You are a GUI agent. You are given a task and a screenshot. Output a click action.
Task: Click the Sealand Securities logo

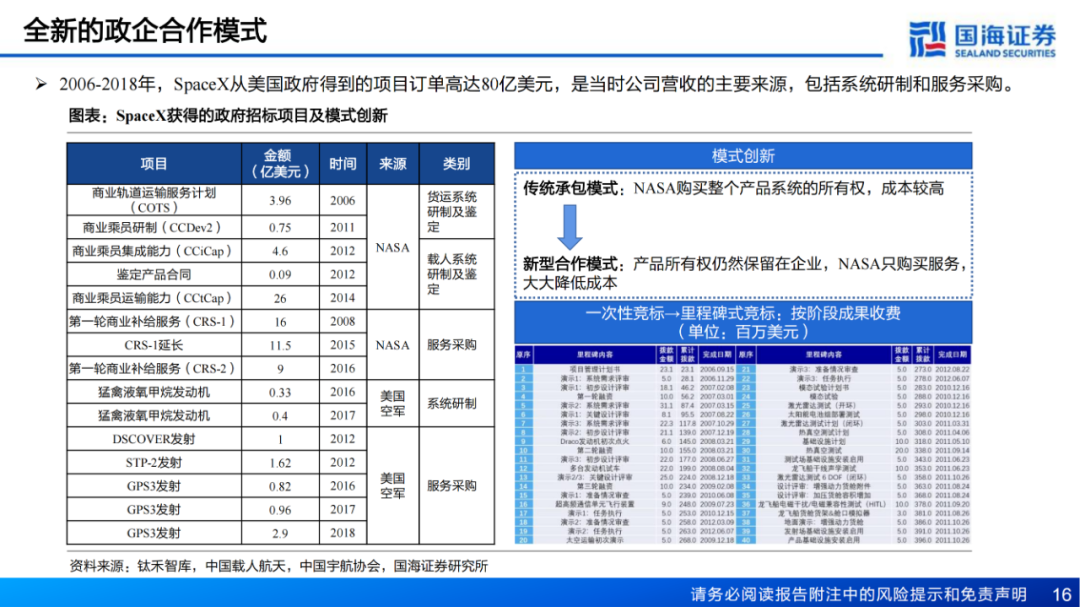click(982, 39)
